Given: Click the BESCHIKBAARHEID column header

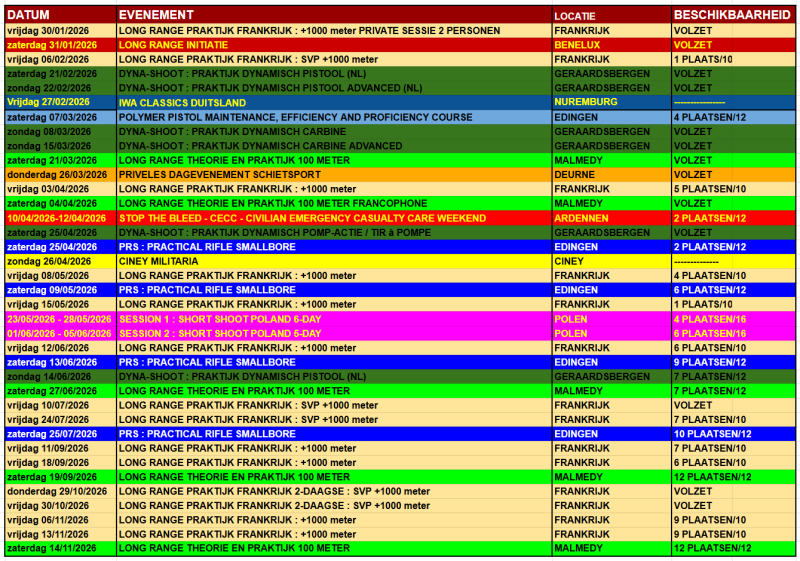Looking at the screenshot, I should (x=733, y=15).
